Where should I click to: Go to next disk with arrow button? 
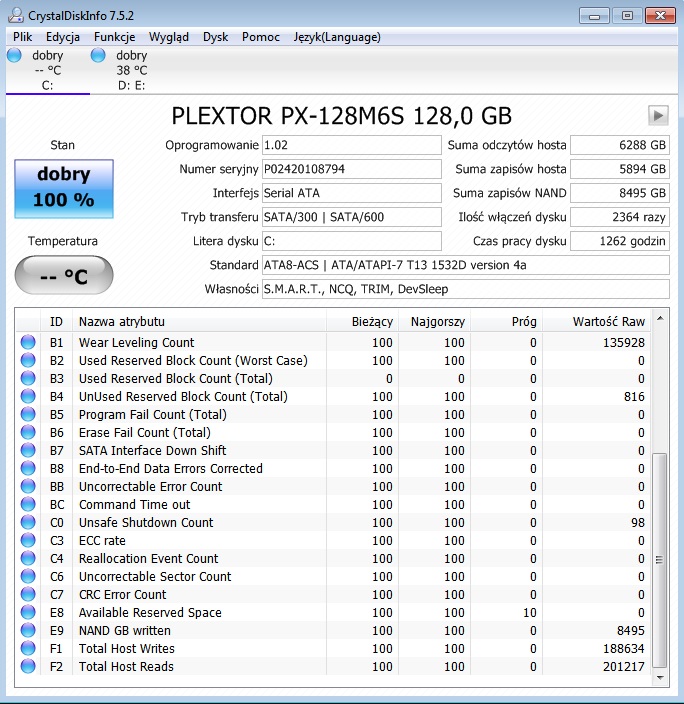coord(658,115)
